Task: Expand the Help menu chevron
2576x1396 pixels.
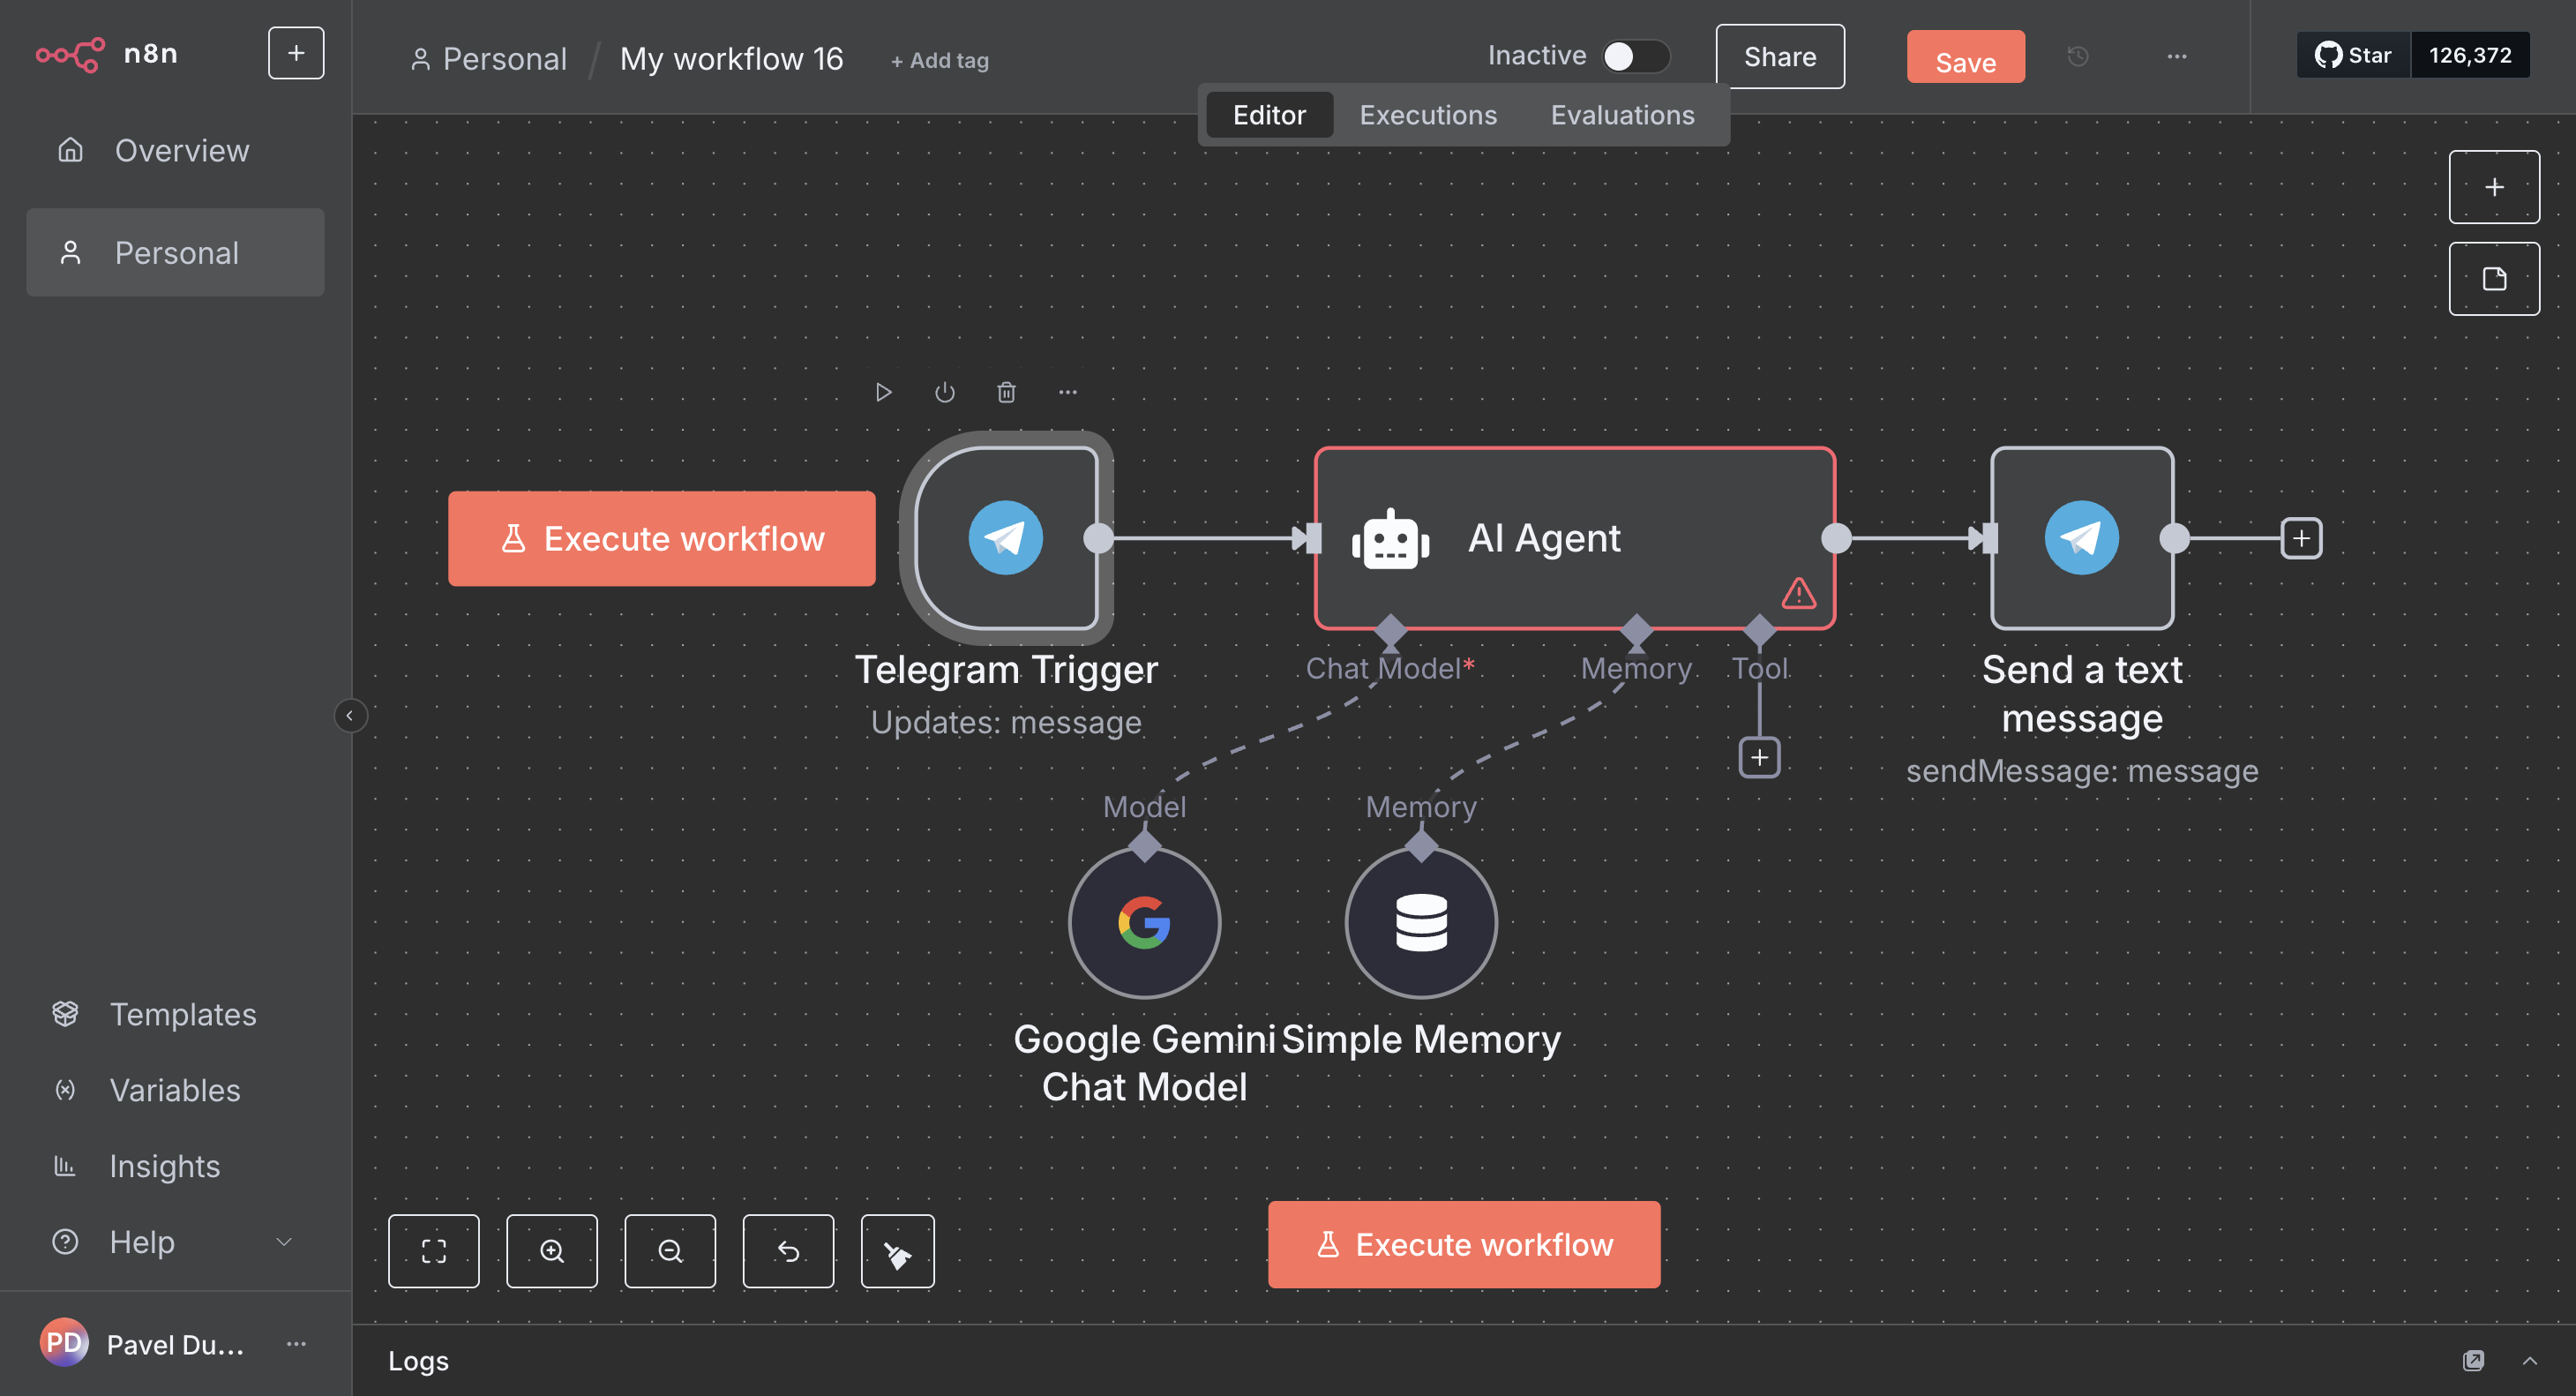Action: 284,1242
